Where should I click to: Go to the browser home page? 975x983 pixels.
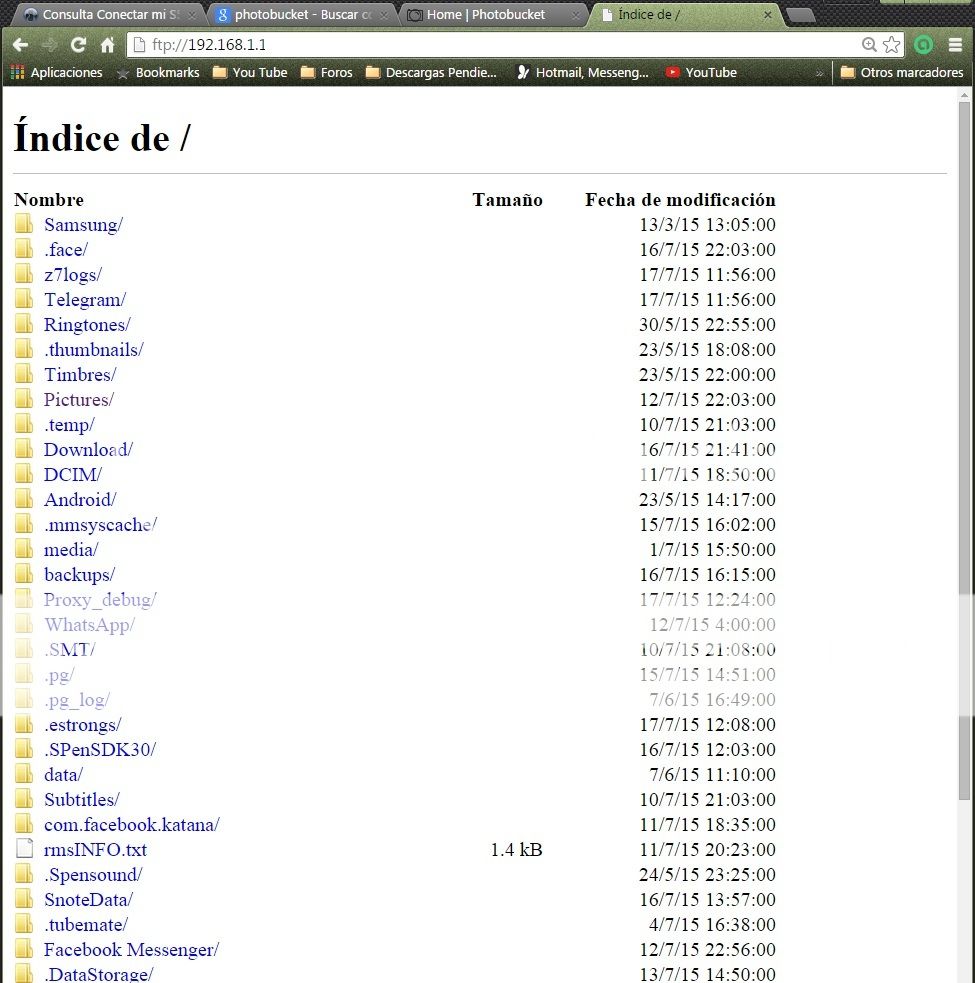107,45
